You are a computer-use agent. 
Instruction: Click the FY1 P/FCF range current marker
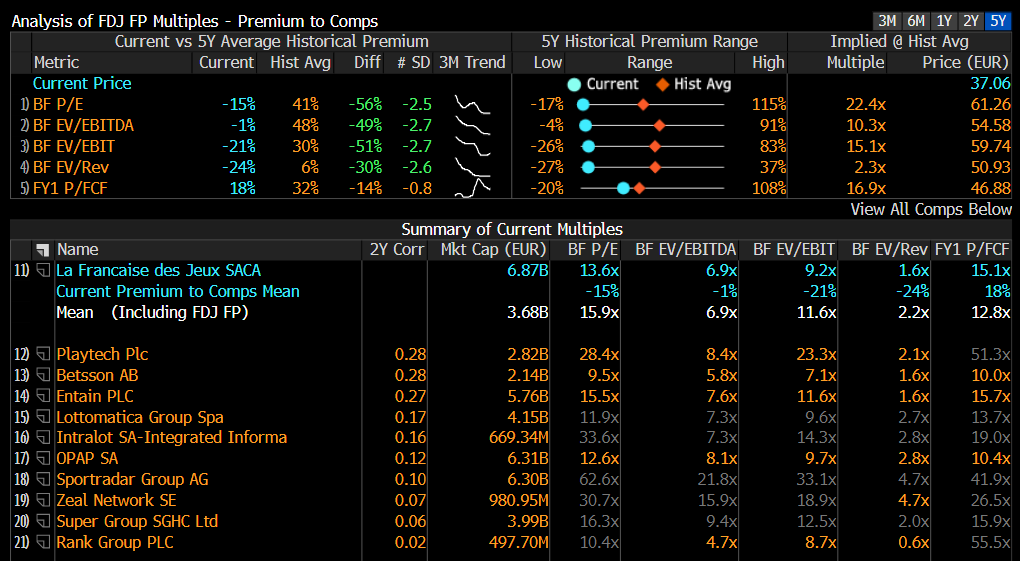[623, 188]
